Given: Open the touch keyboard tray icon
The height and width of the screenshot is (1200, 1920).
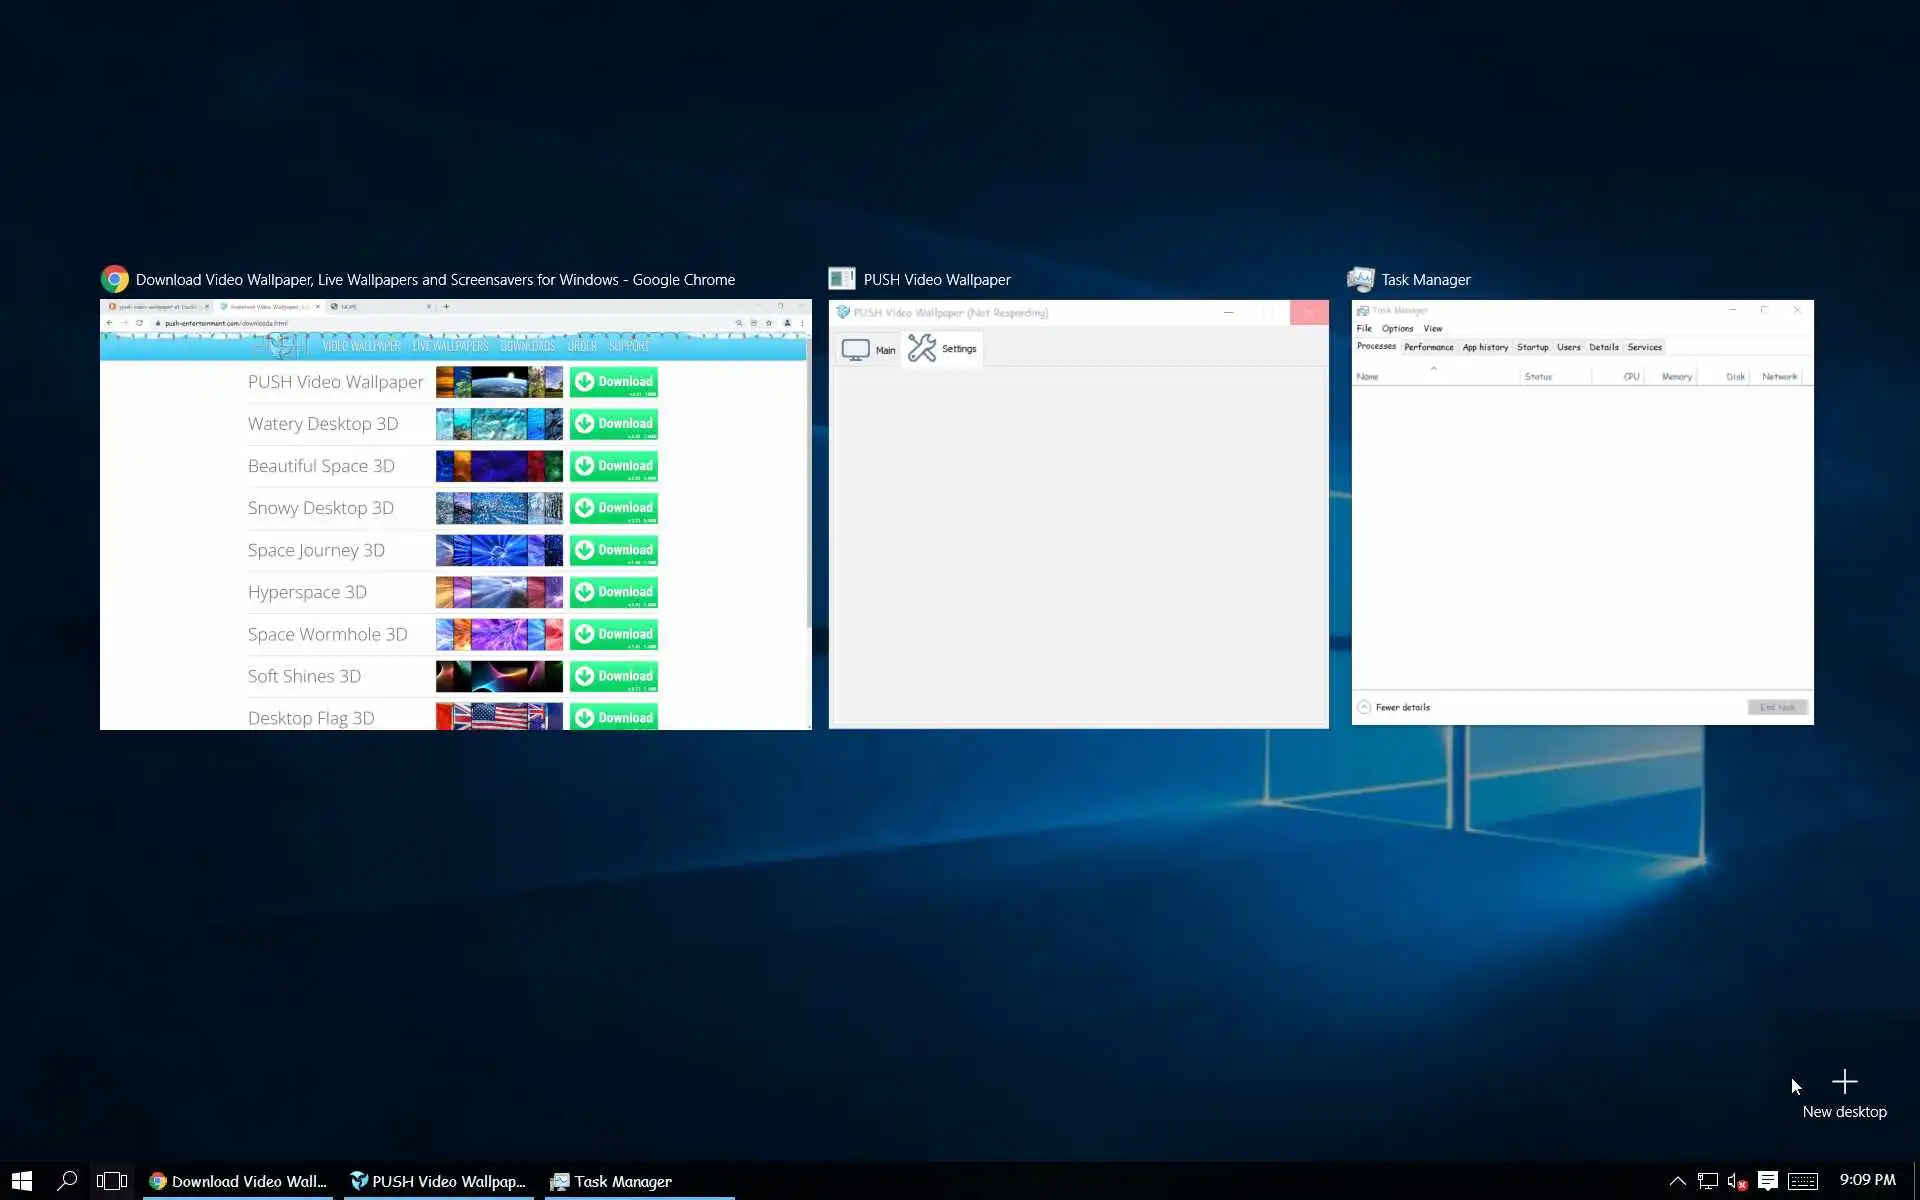Looking at the screenshot, I should click(1803, 1181).
